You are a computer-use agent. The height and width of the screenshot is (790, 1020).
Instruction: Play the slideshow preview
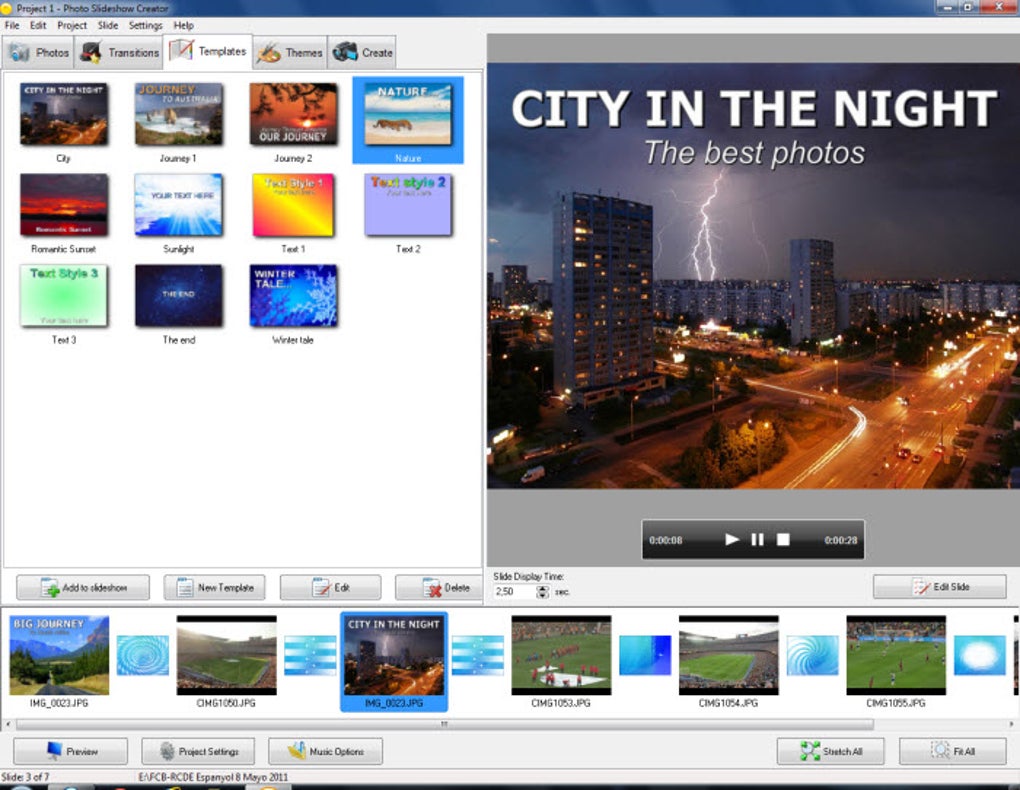731,538
